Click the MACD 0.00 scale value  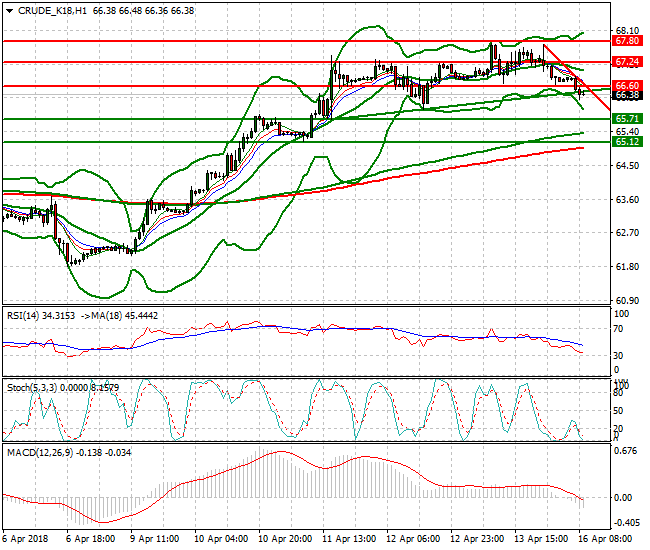tap(623, 497)
